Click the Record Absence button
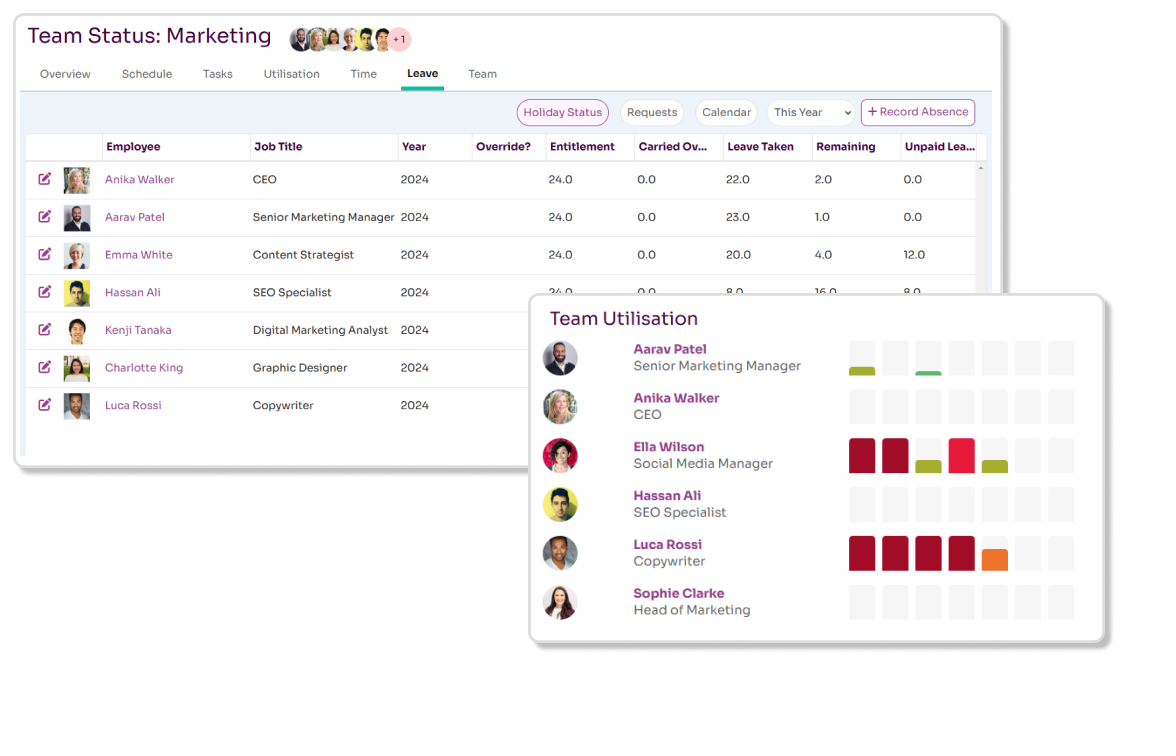Screen dimensions: 1176x756 pos(917,112)
